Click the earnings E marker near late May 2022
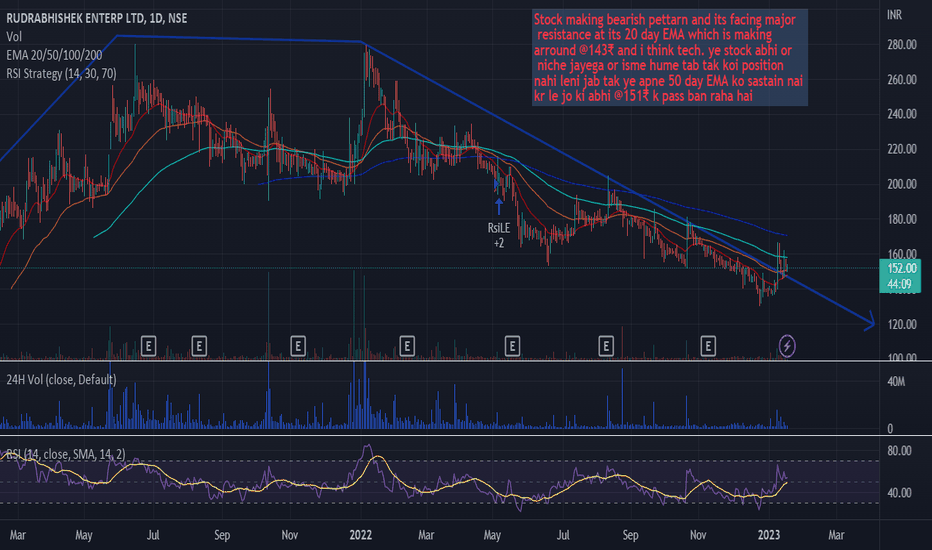This screenshot has width=932, height=550. tap(512, 345)
